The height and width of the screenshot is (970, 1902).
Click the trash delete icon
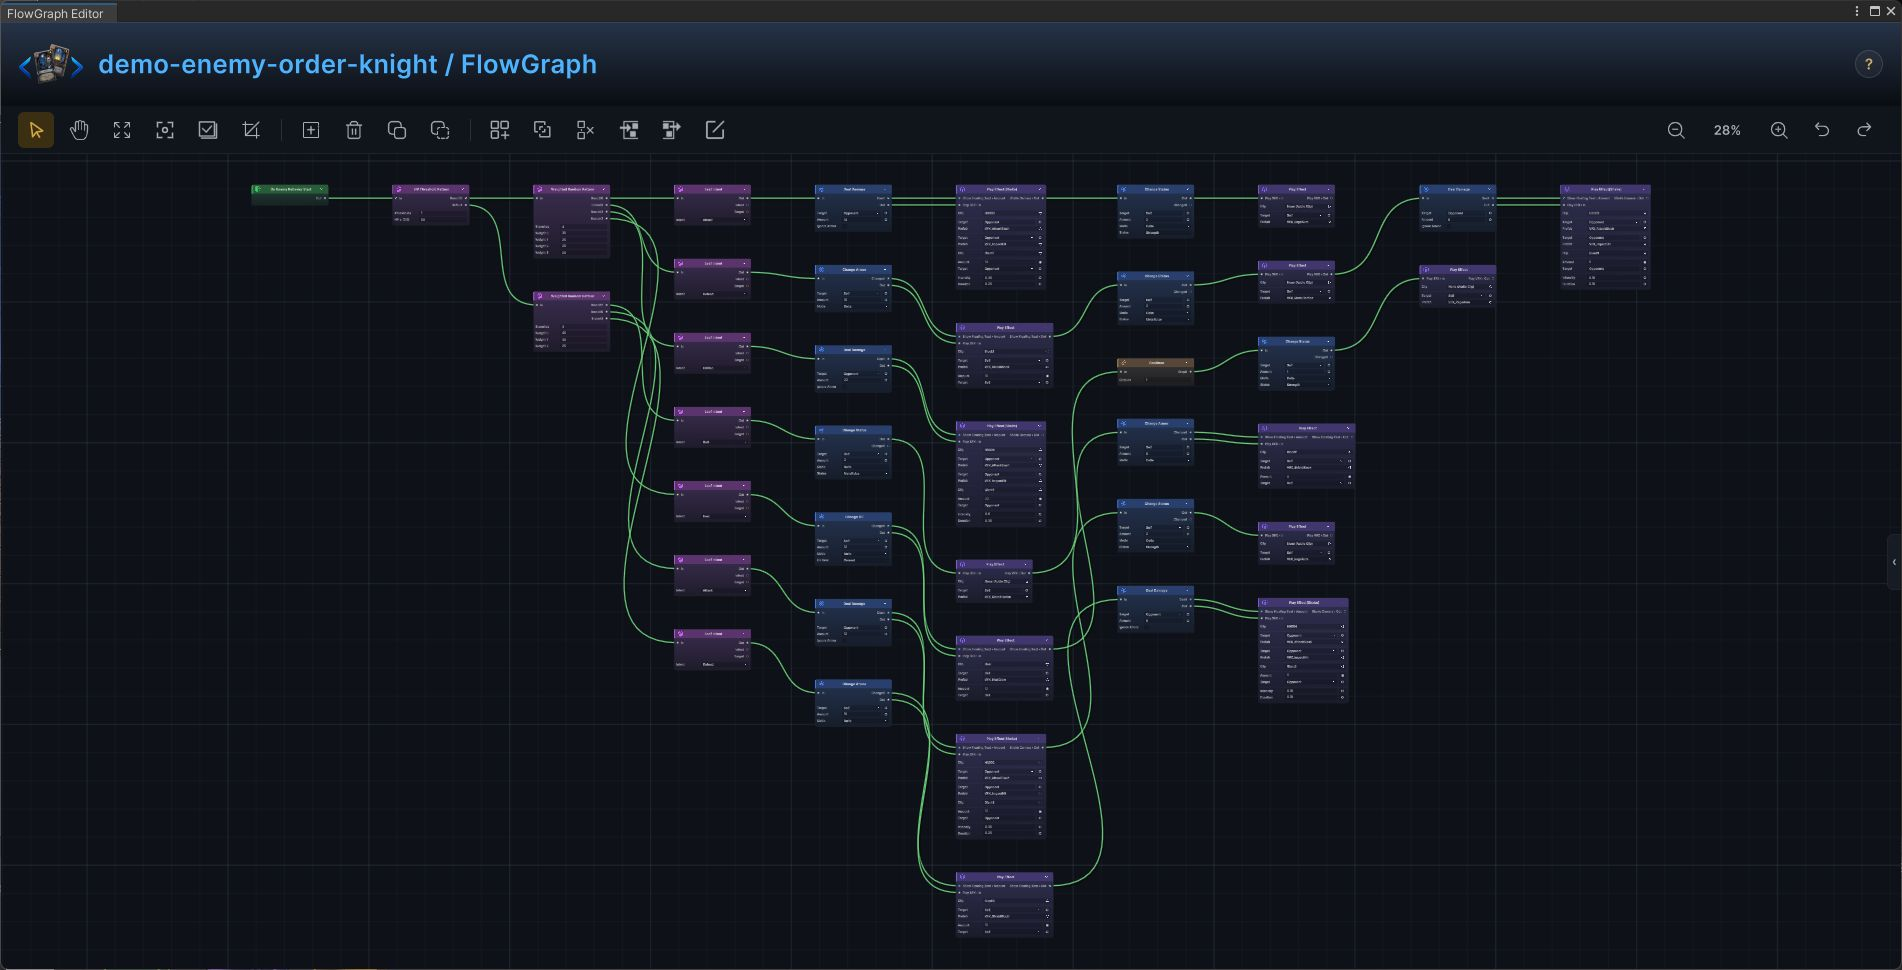tap(354, 130)
